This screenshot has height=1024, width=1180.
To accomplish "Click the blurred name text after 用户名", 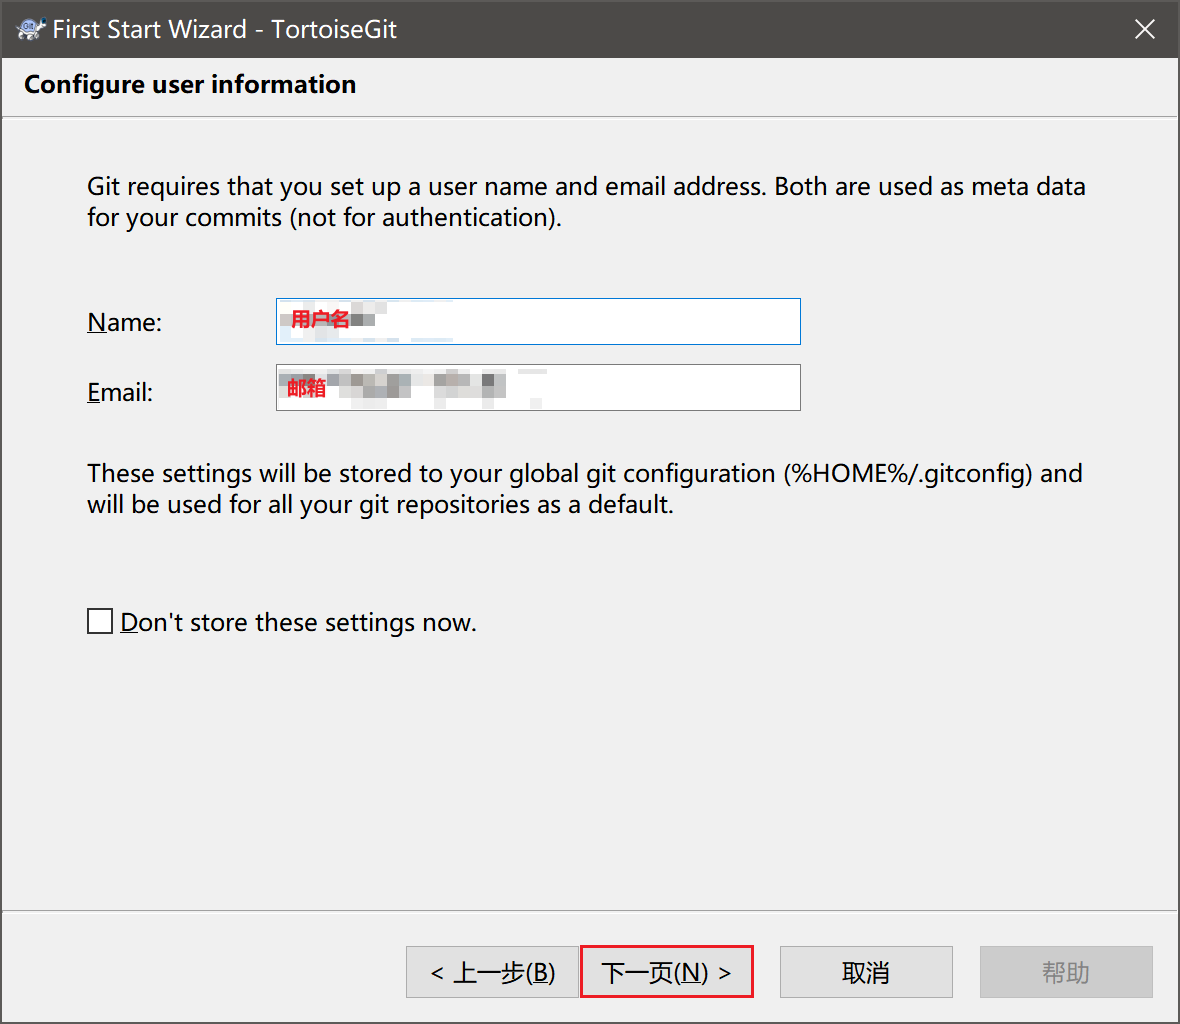I will pyautogui.click(x=364, y=320).
